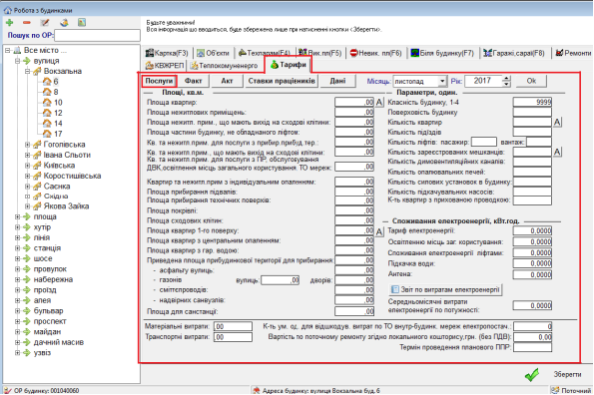Switch to the Теплокомуненерго tab

tap(224, 66)
